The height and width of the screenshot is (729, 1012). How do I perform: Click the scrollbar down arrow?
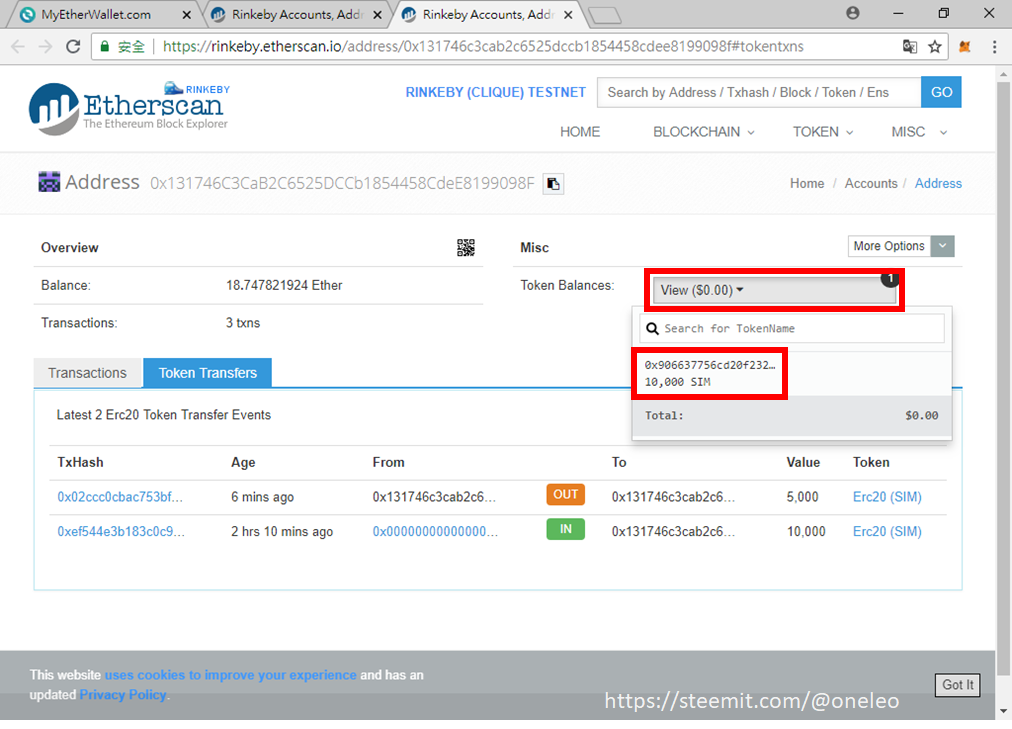[x=1003, y=712]
